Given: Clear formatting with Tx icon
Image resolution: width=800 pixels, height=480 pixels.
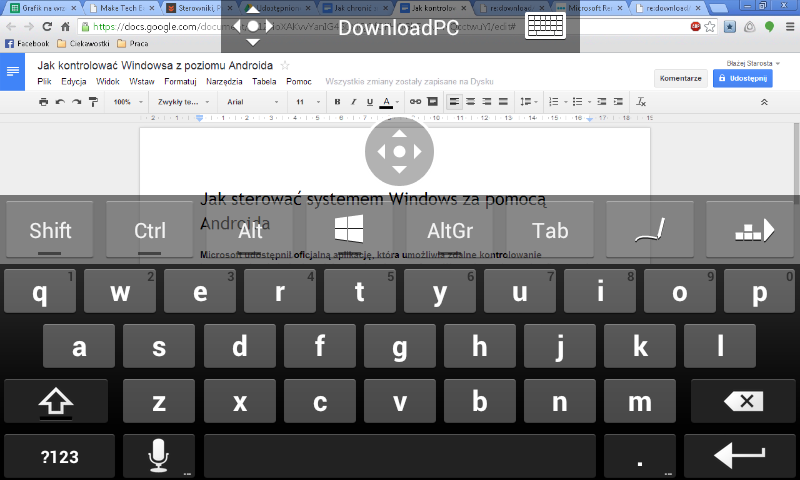Looking at the screenshot, I should [641, 102].
